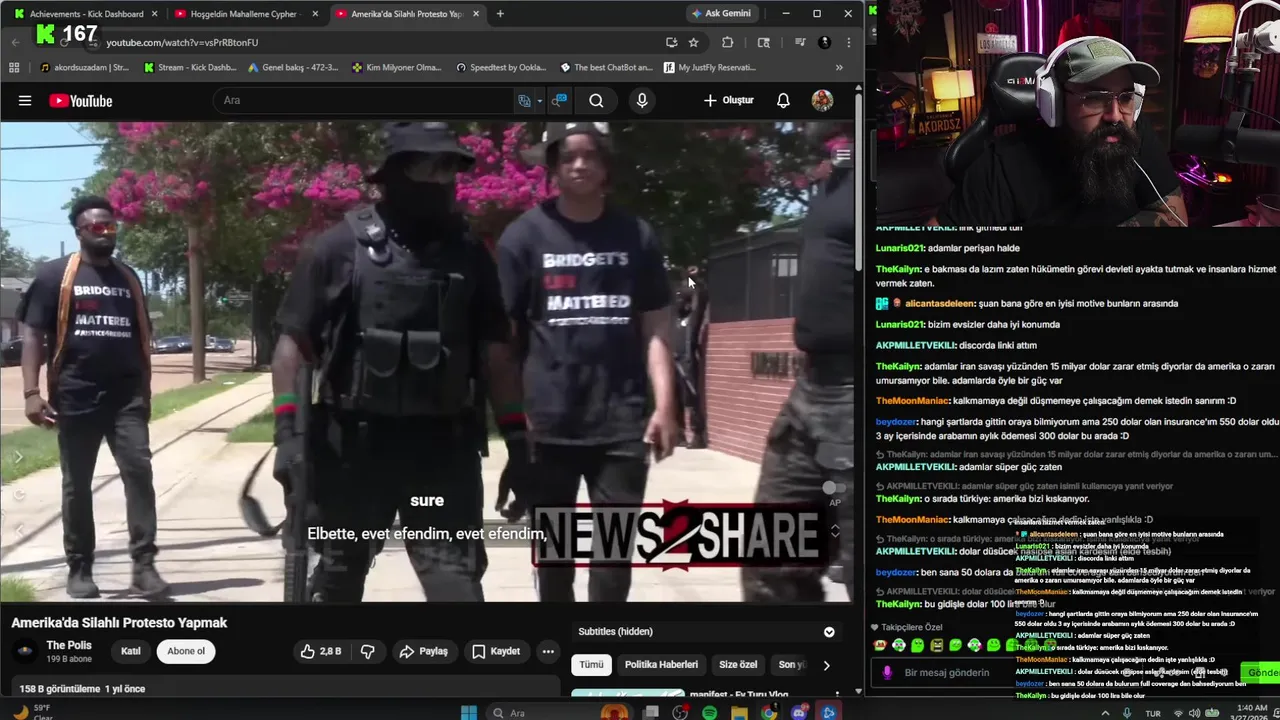The width and height of the screenshot is (1280, 720).
Task: Dislike the video with thumbs down
Action: (x=368, y=651)
